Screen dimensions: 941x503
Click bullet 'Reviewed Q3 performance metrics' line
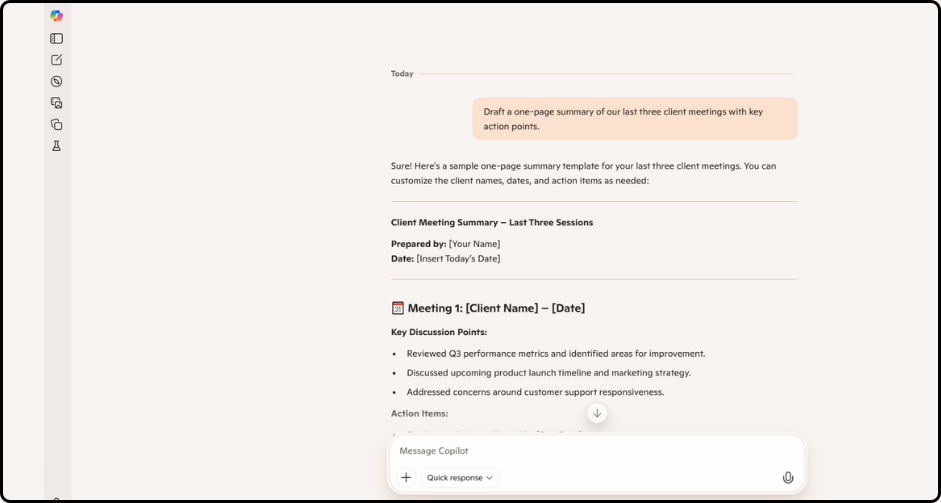556,354
